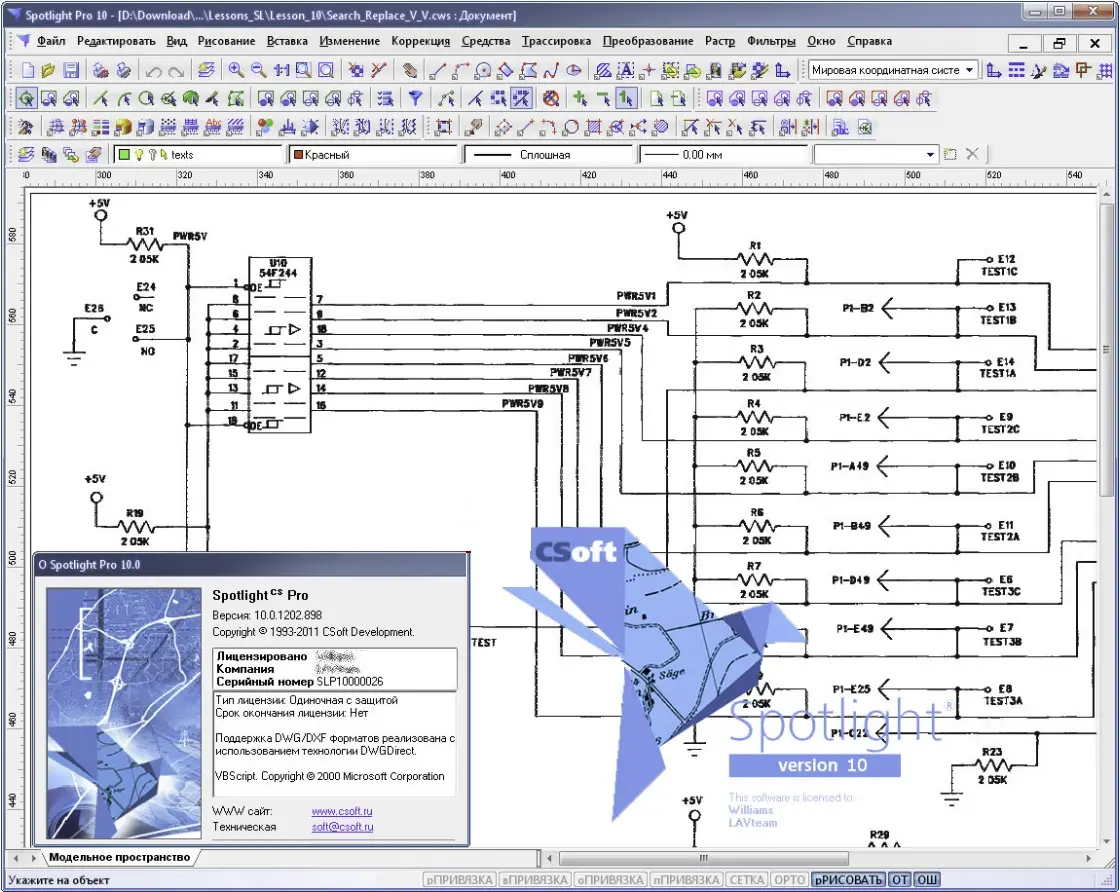Toggle СЕТКА grid mode in status bar
The height and width of the screenshot is (892, 1120).
pyautogui.click(x=746, y=880)
